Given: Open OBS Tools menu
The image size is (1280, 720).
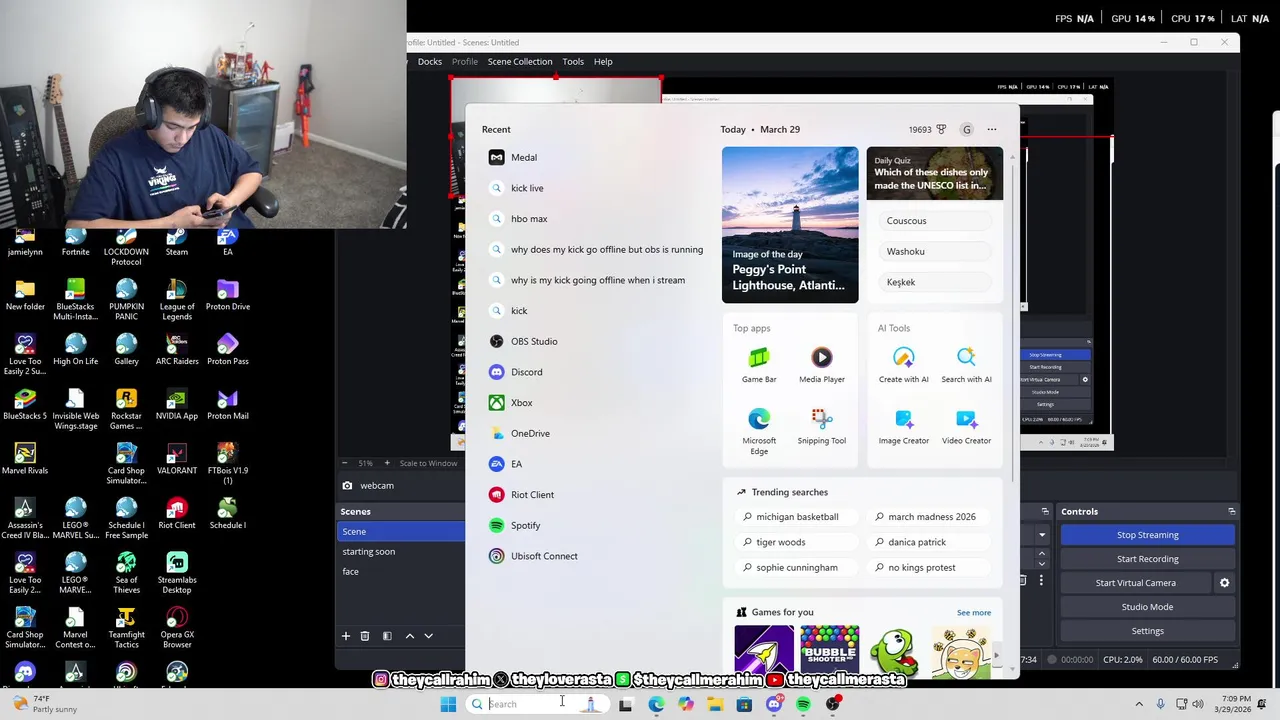Looking at the screenshot, I should [573, 61].
